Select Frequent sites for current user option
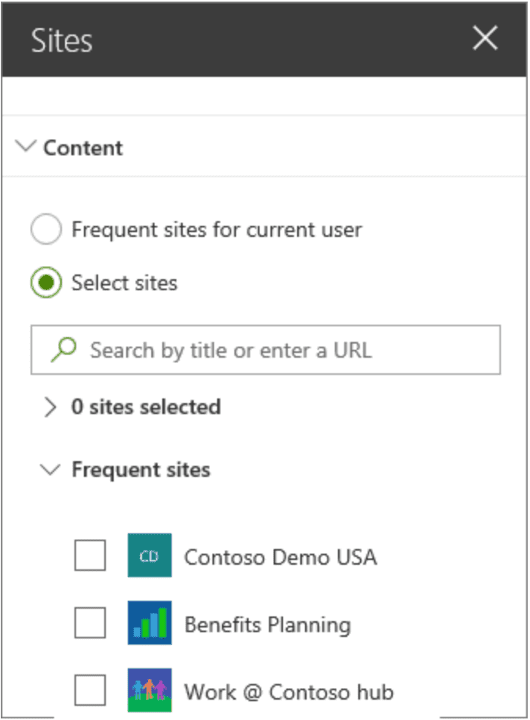The height and width of the screenshot is (720, 530). pos(46,229)
